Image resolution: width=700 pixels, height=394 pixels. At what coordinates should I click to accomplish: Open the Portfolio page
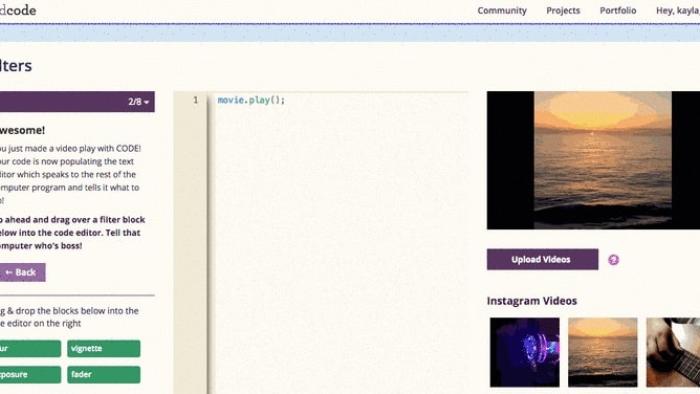pyautogui.click(x=618, y=10)
